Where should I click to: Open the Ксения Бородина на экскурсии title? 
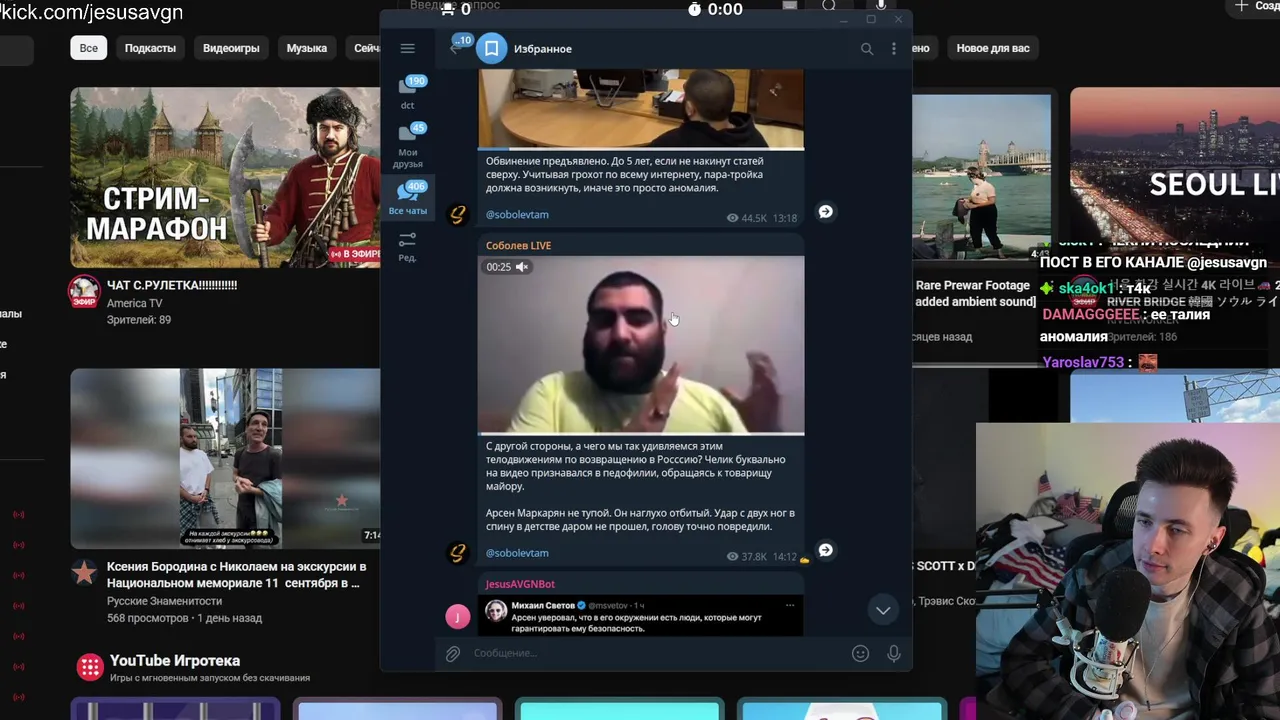coord(236,574)
